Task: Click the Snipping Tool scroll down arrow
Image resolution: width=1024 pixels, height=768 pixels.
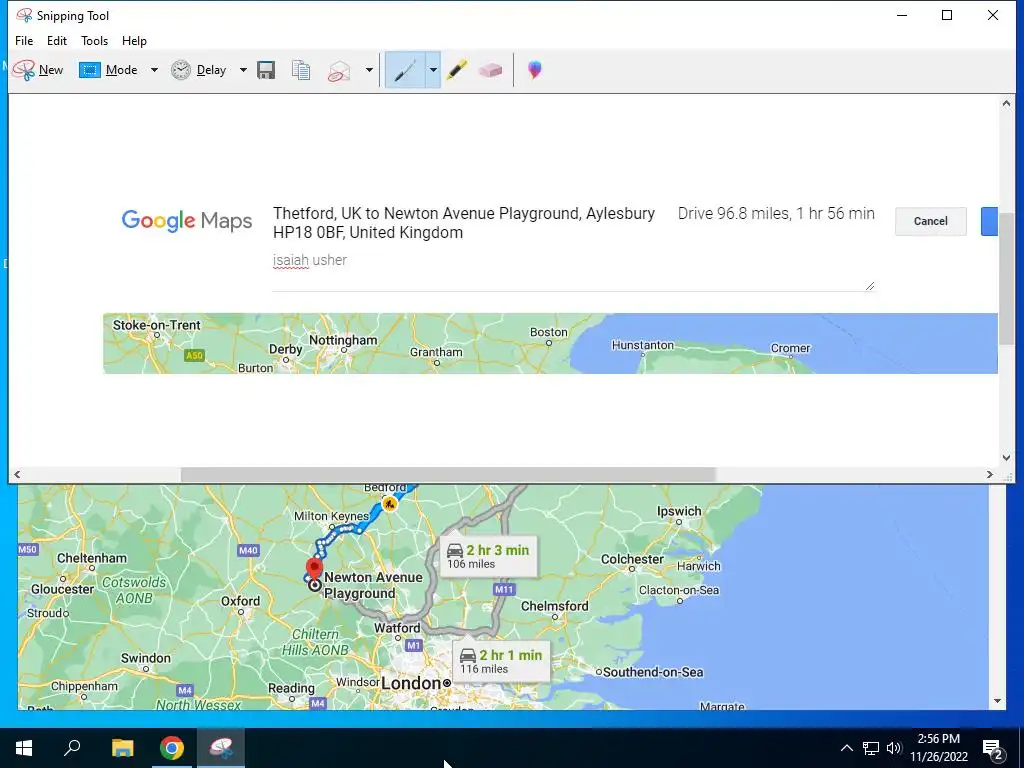Action: click(x=1006, y=458)
